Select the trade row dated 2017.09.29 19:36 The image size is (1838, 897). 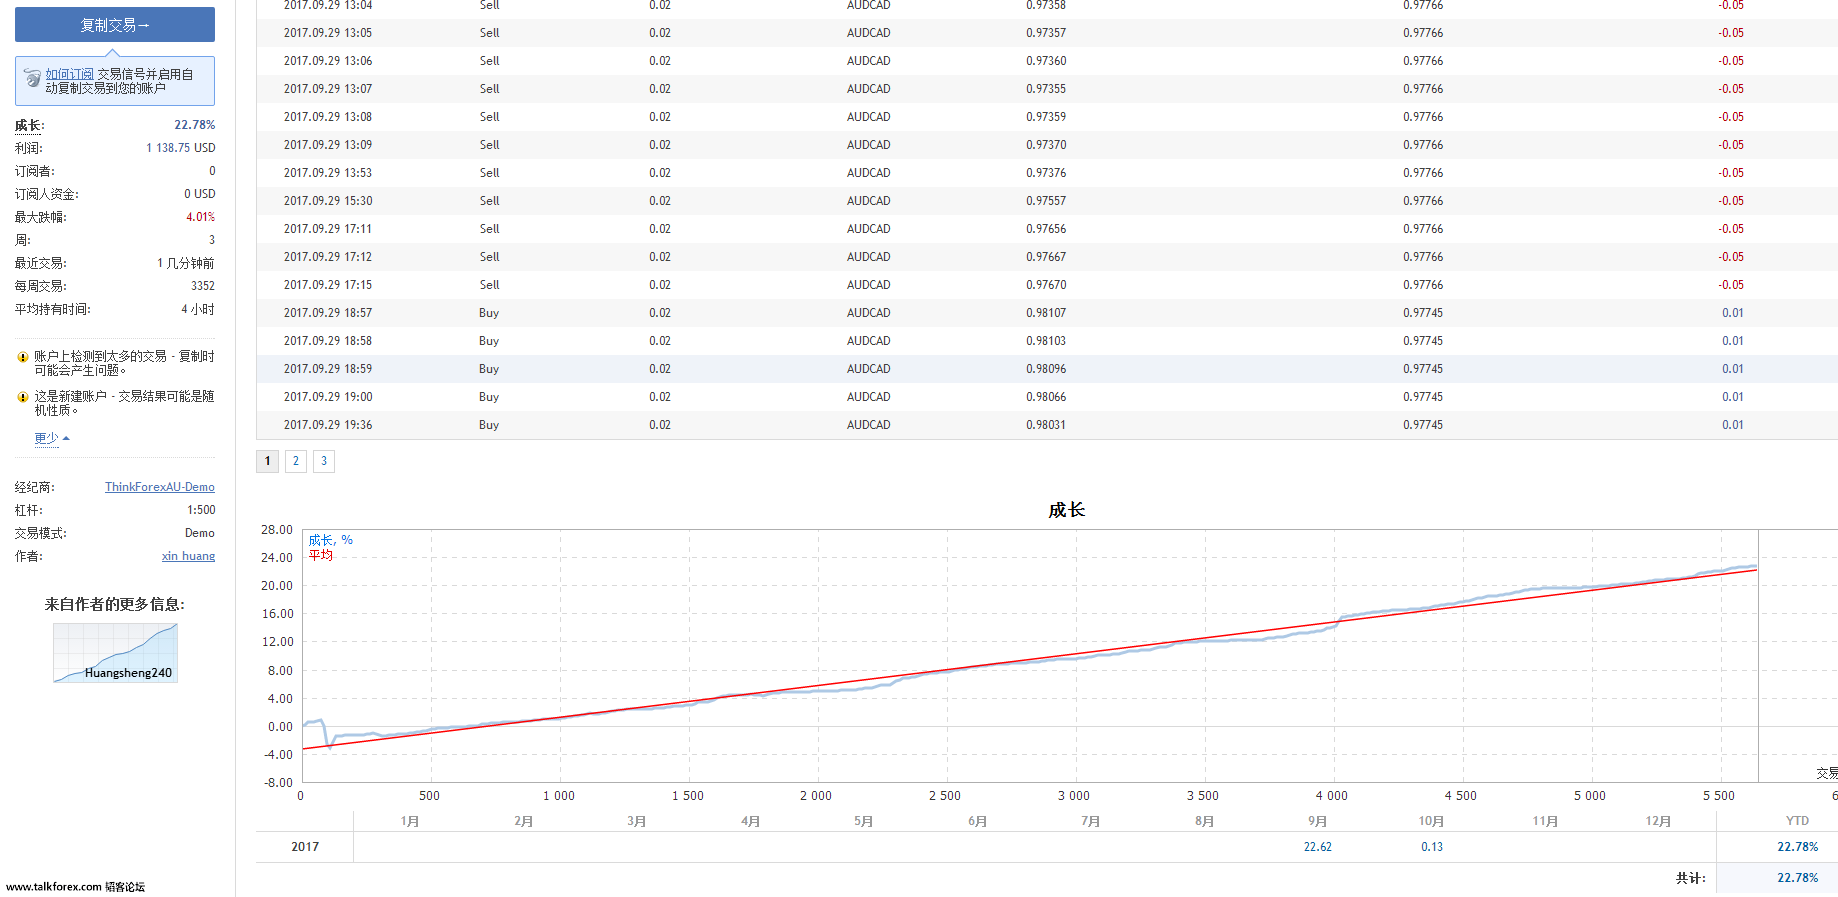pyautogui.click(x=1047, y=425)
